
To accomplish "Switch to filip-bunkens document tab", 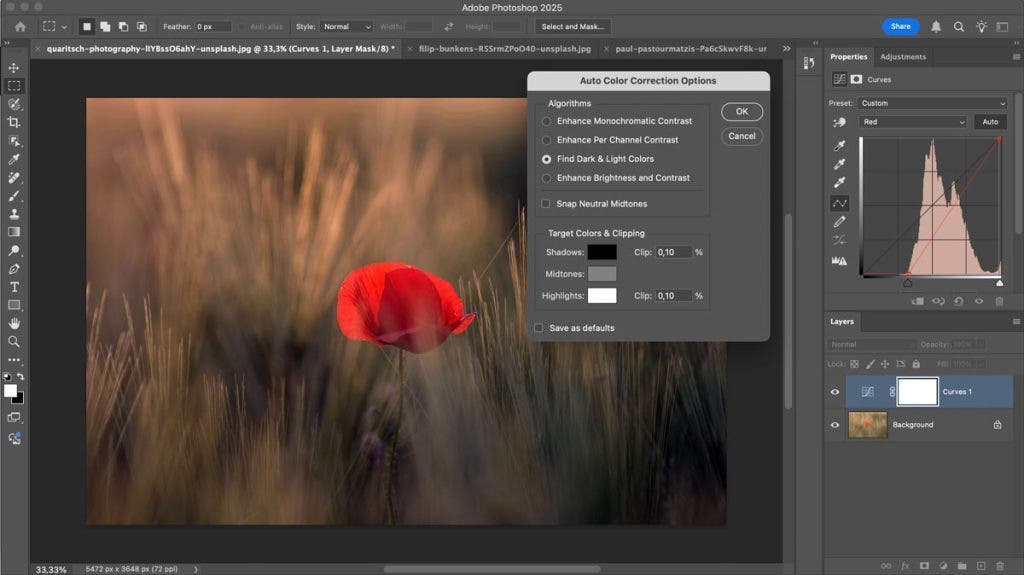I will click(504, 48).
